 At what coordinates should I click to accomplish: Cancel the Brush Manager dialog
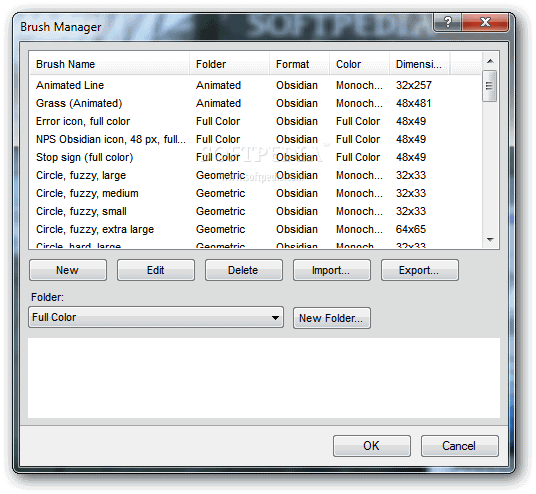pos(459,446)
